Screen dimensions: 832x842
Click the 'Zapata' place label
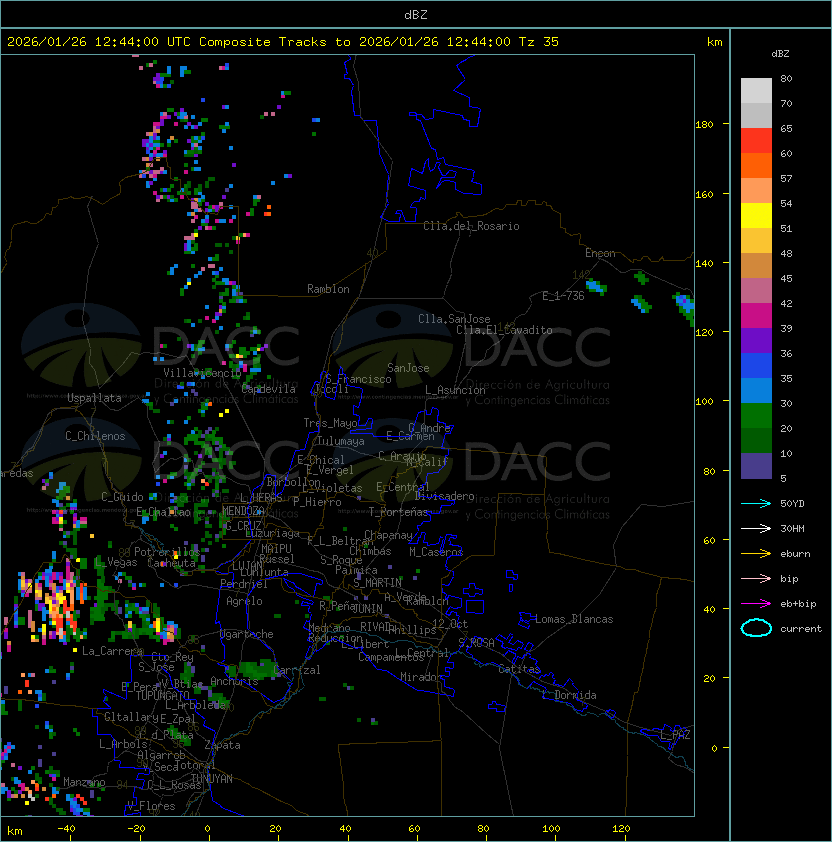[222, 745]
